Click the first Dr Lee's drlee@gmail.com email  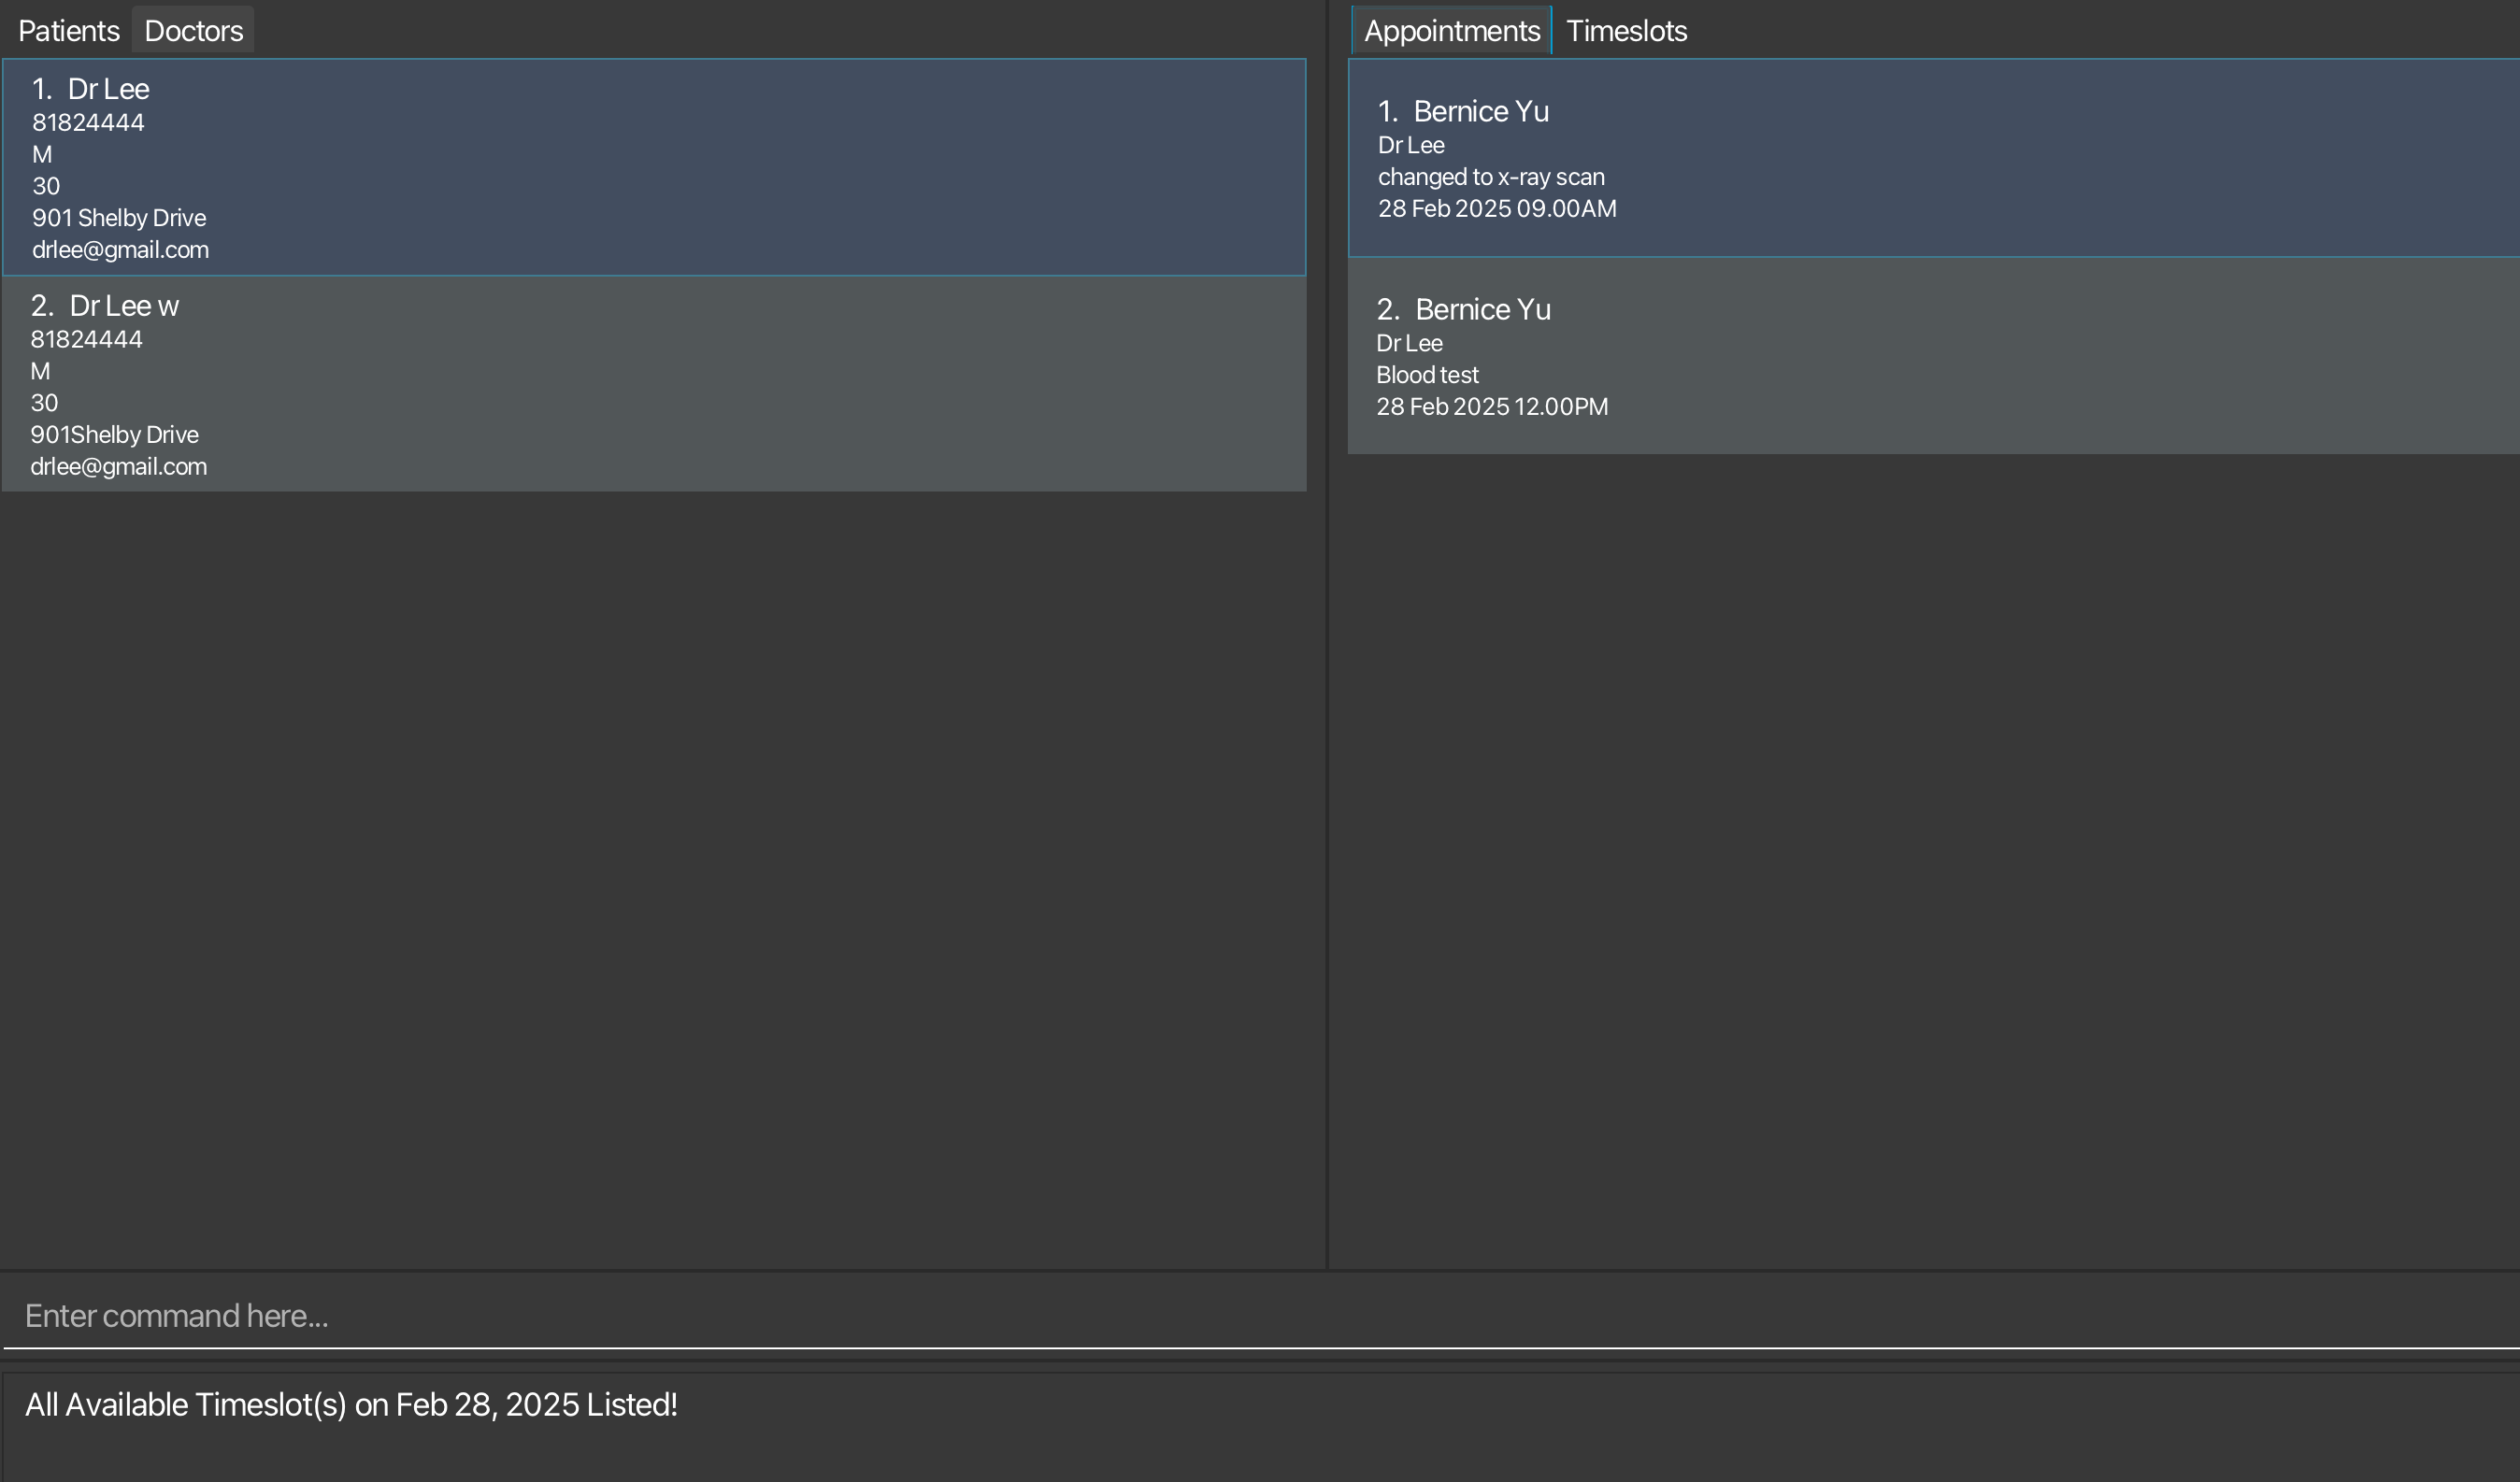(x=120, y=250)
